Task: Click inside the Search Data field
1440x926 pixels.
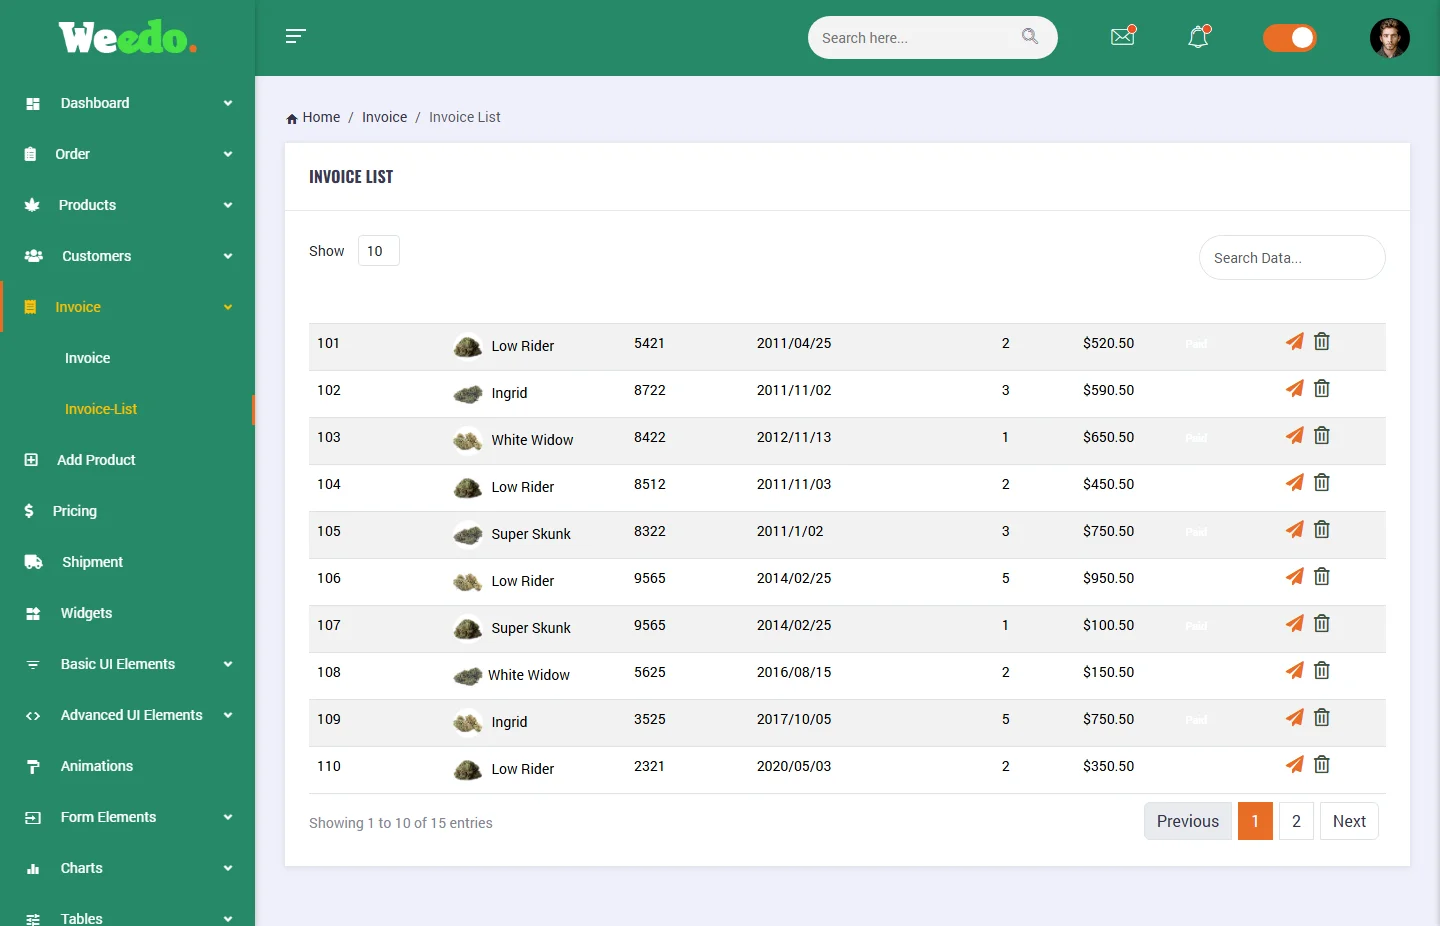Action: (x=1292, y=257)
